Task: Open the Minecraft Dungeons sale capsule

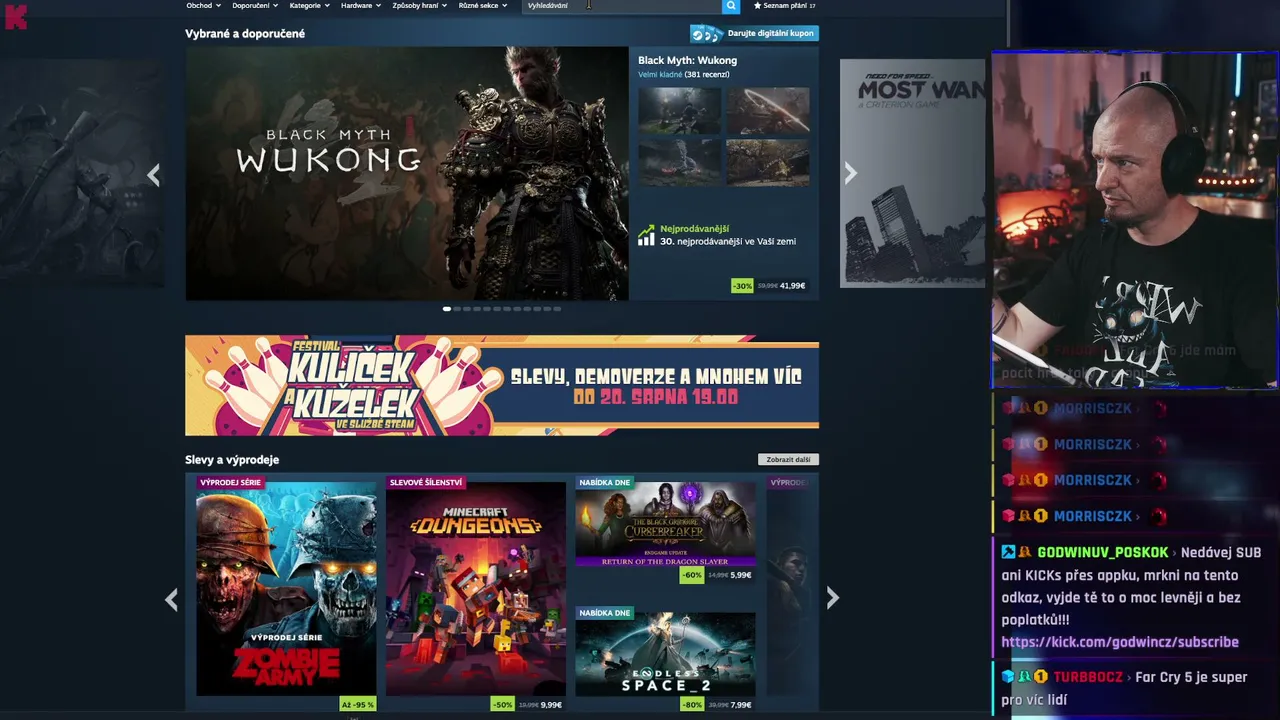Action: (x=476, y=589)
